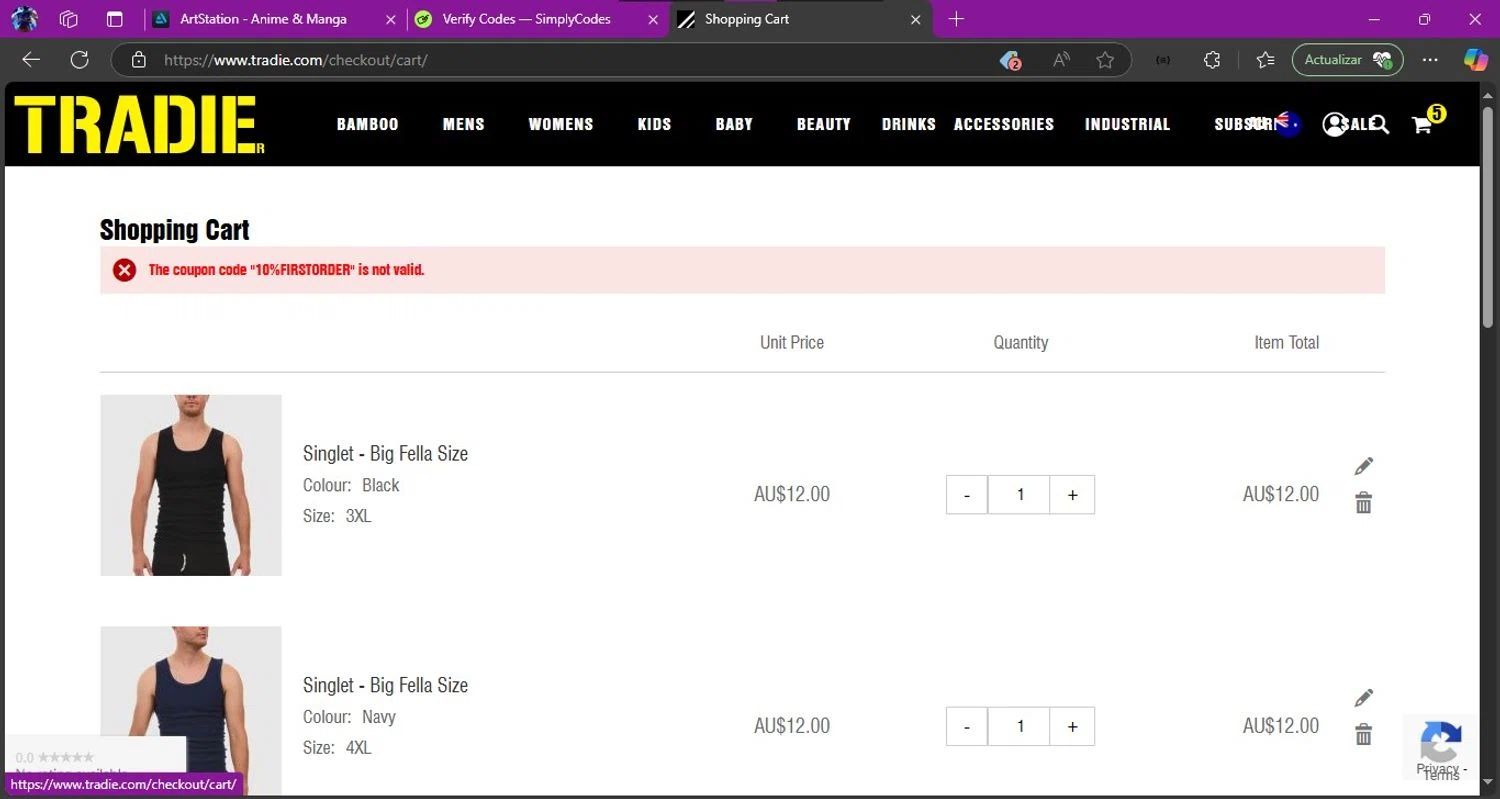The width and height of the screenshot is (1500, 799).
Task: Click quantity field of navy singlet
Action: 1019,727
